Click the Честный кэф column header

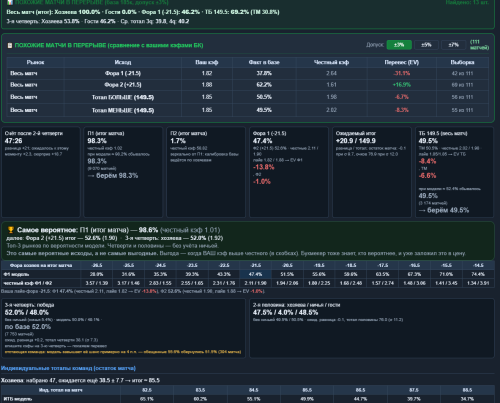(x=331, y=62)
